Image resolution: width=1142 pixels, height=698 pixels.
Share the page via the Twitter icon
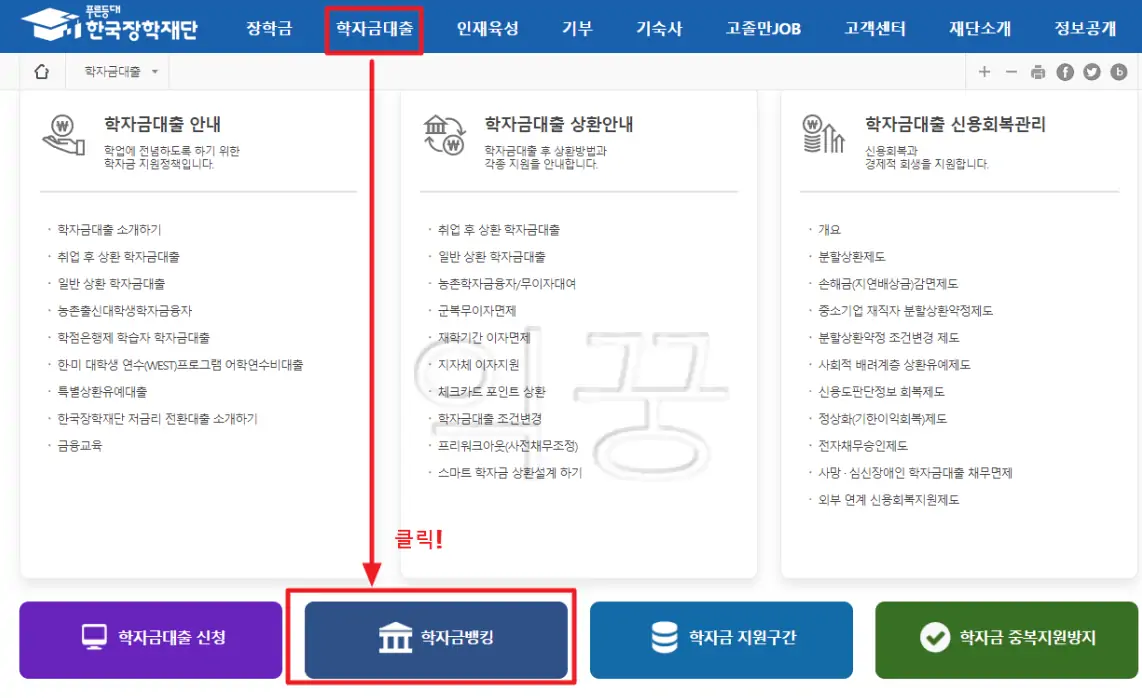1092,72
